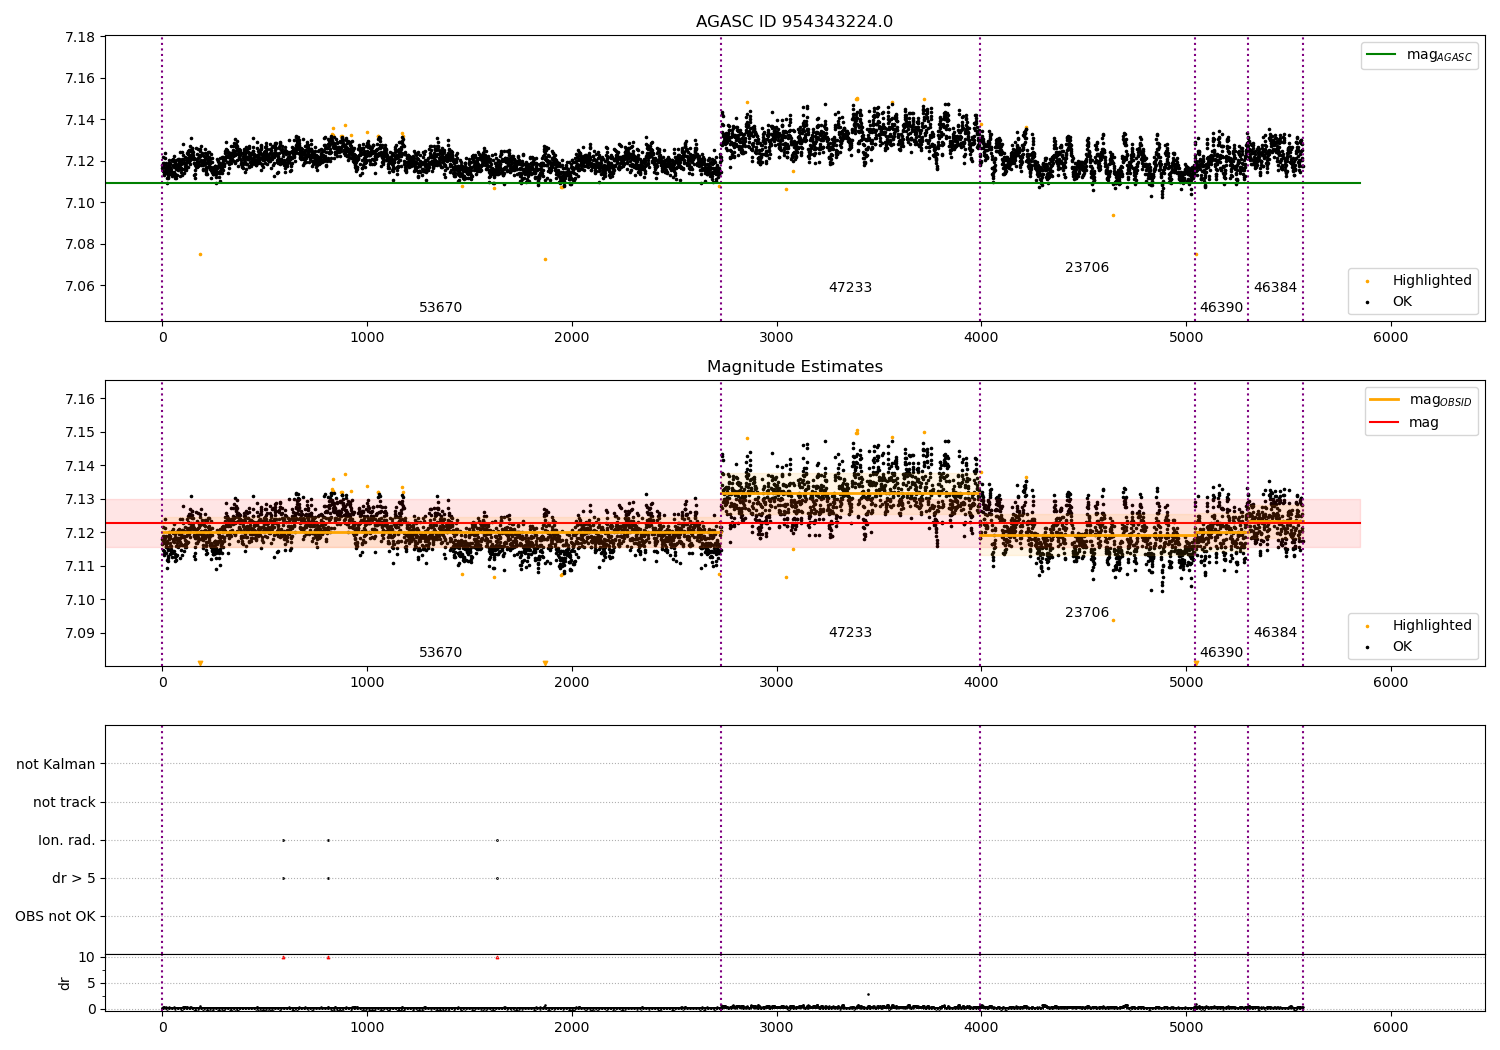The height and width of the screenshot is (1050, 1500).
Task: Click obsid label 46384 in top plot
Action: click(x=1275, y=288)
